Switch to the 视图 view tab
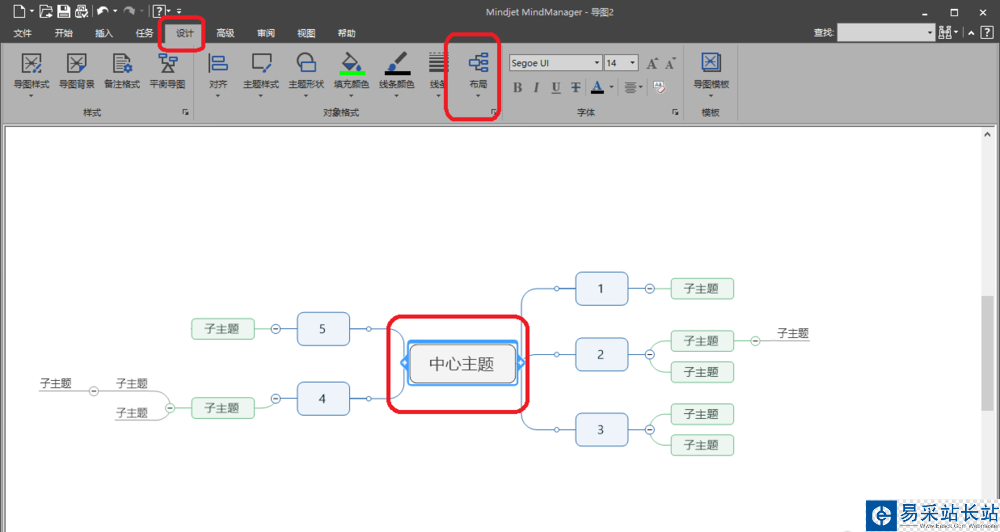1000x532 pixels. pos(306,33)
